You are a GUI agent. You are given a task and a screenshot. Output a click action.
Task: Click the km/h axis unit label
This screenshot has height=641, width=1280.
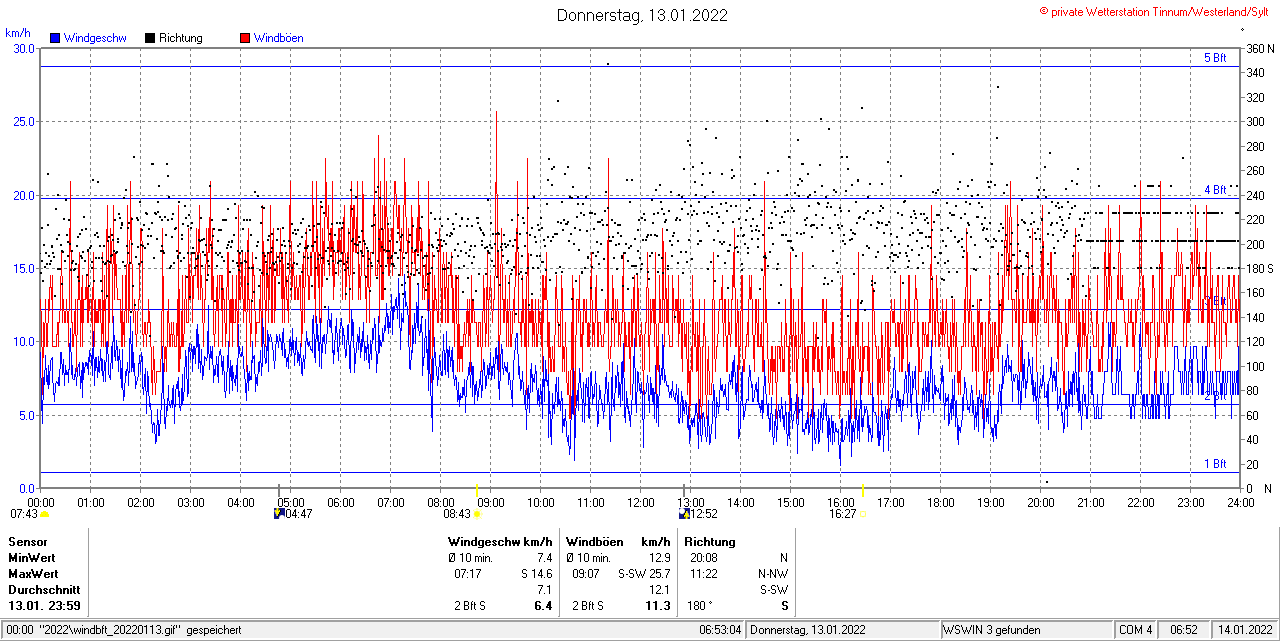pos(18,33)
